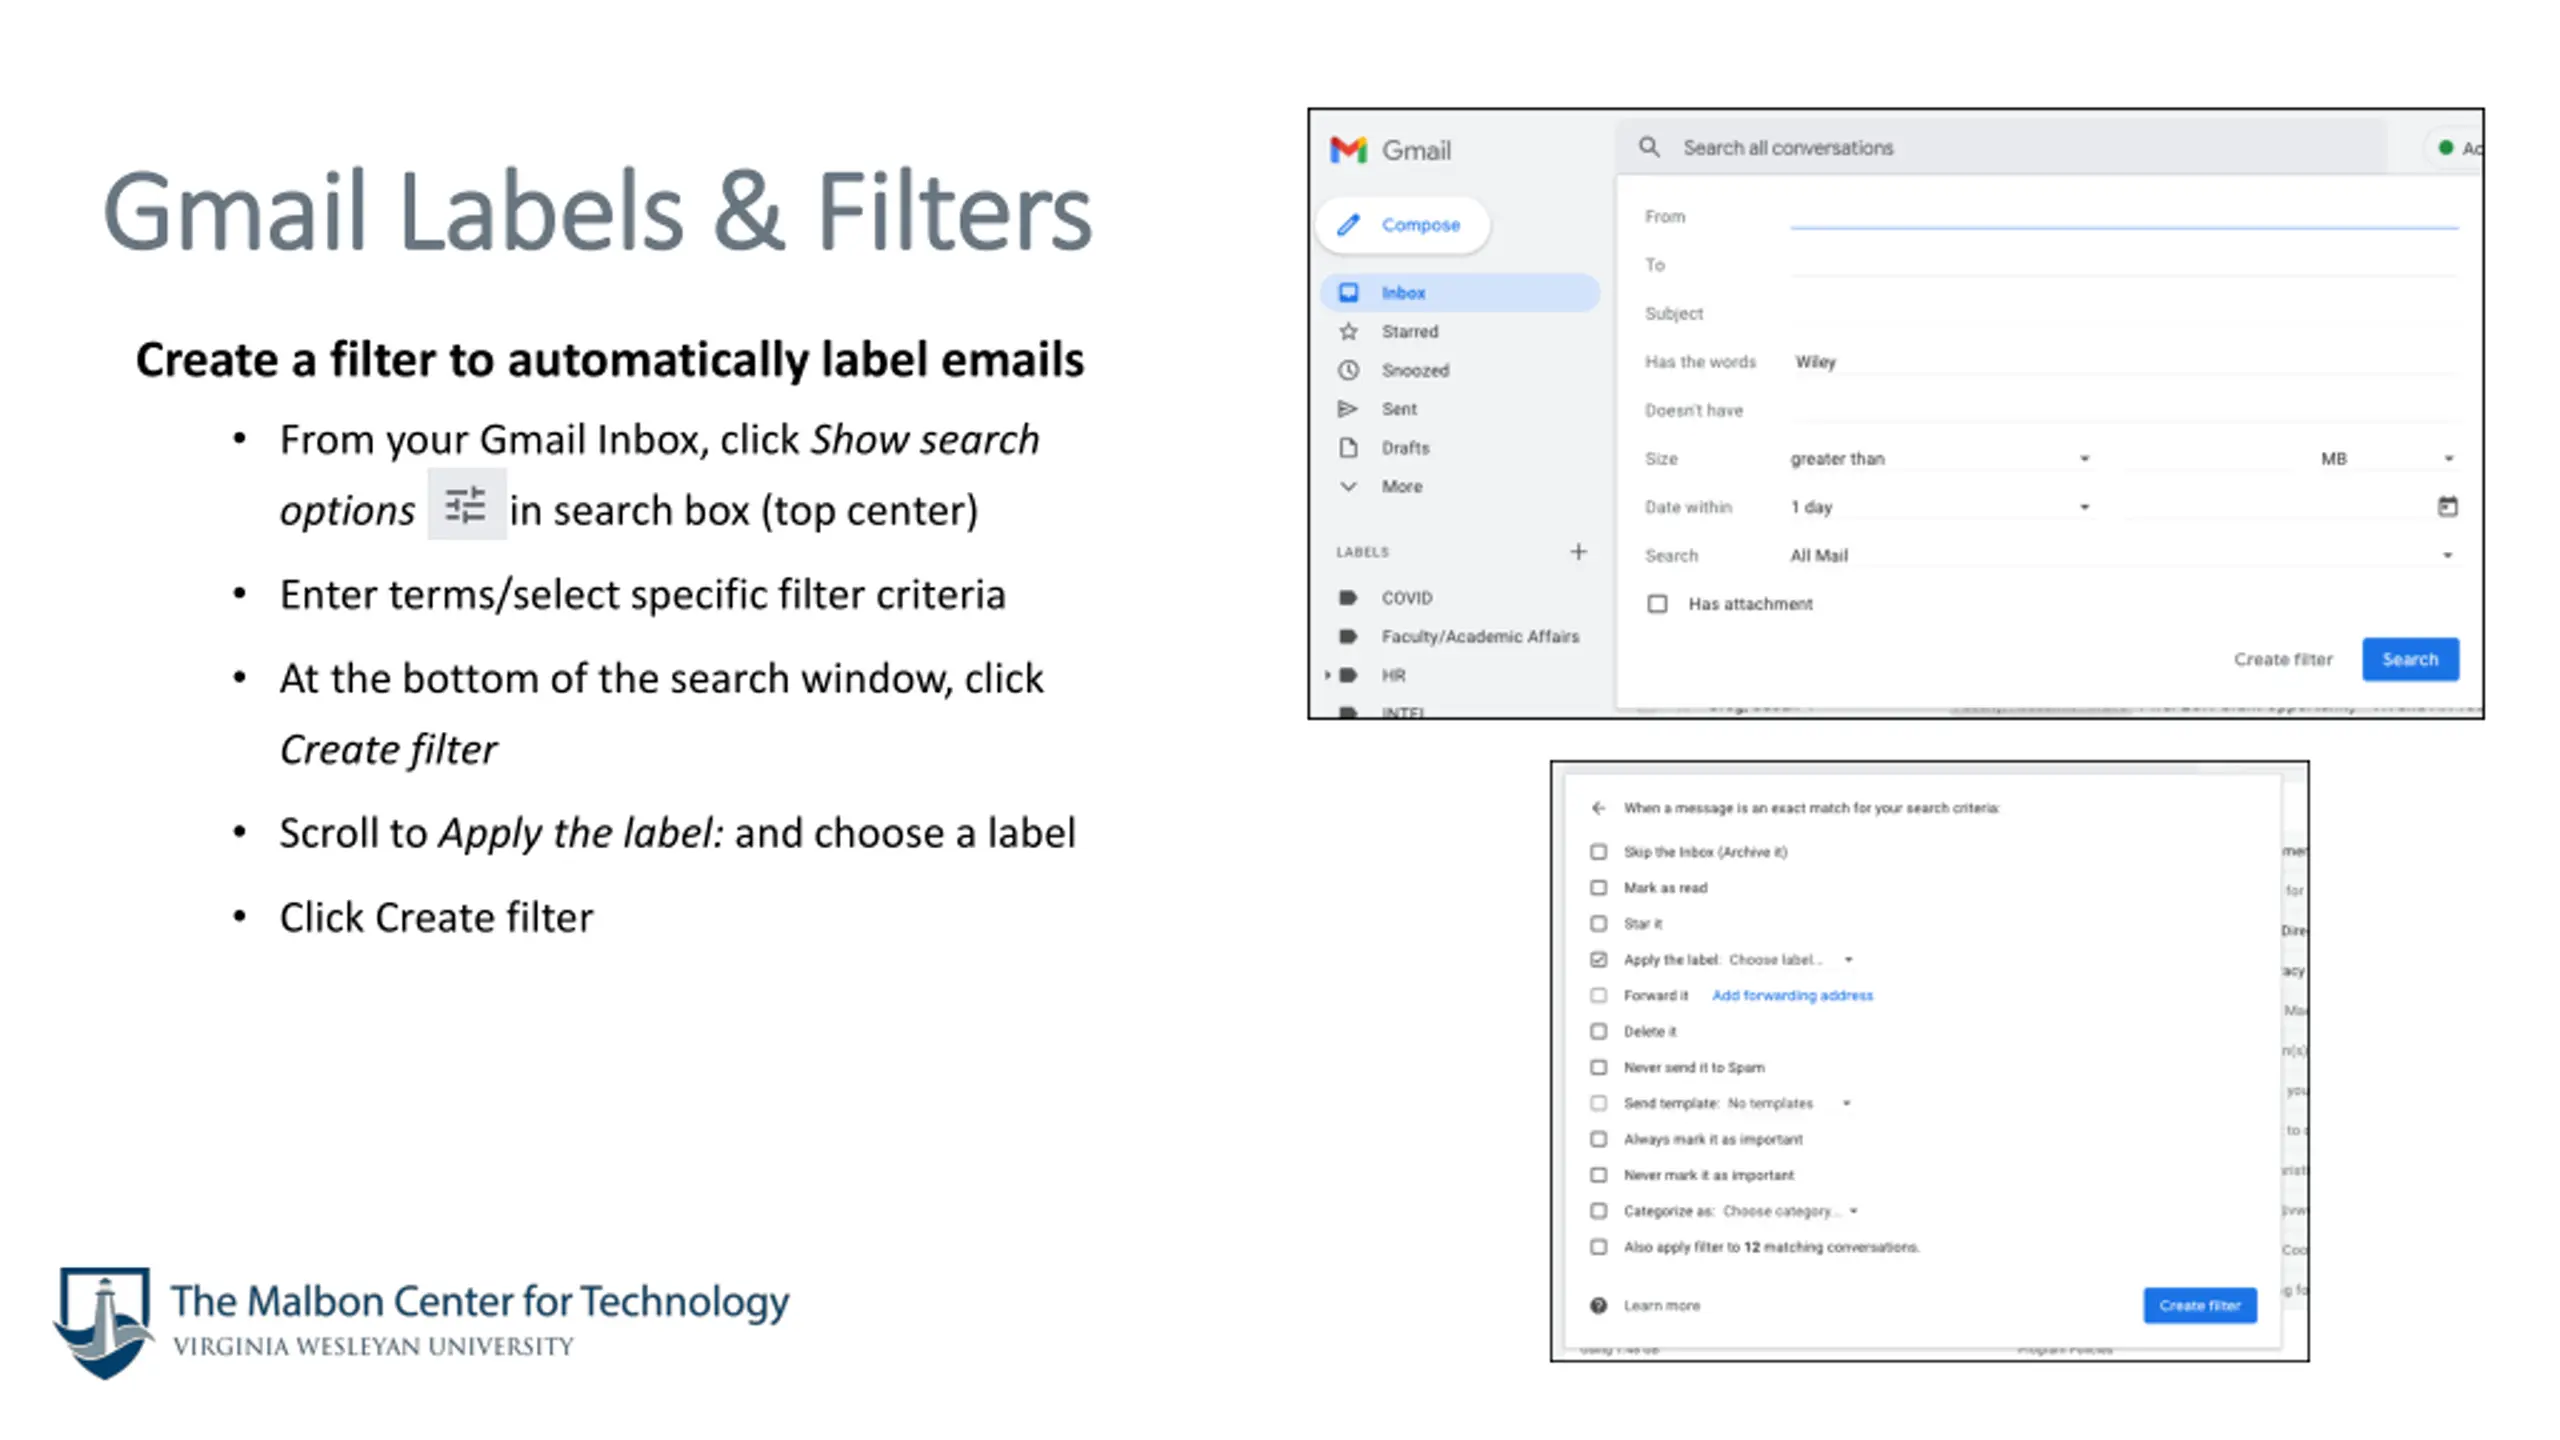Click the Search all conversations box
The width and height of the screenshot is (2560, 1440).
click(x=2000, y=147)
